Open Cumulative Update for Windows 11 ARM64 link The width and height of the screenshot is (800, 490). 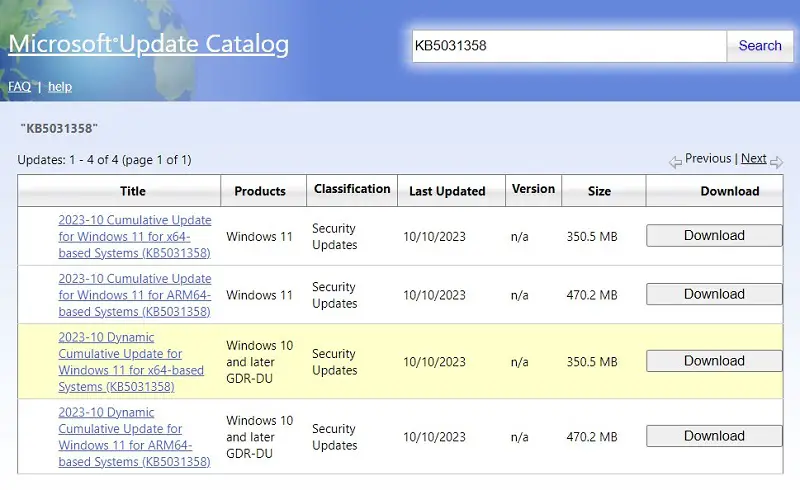(135, 295)
